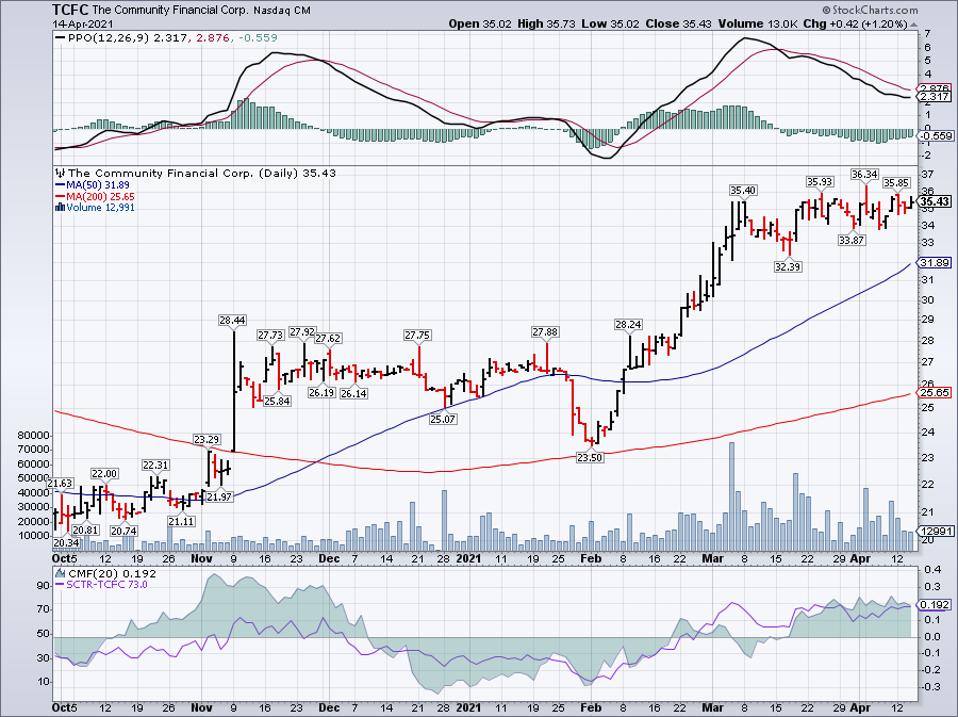
Task: Click the 32.39 low price label
Action: tap(788, 266)
